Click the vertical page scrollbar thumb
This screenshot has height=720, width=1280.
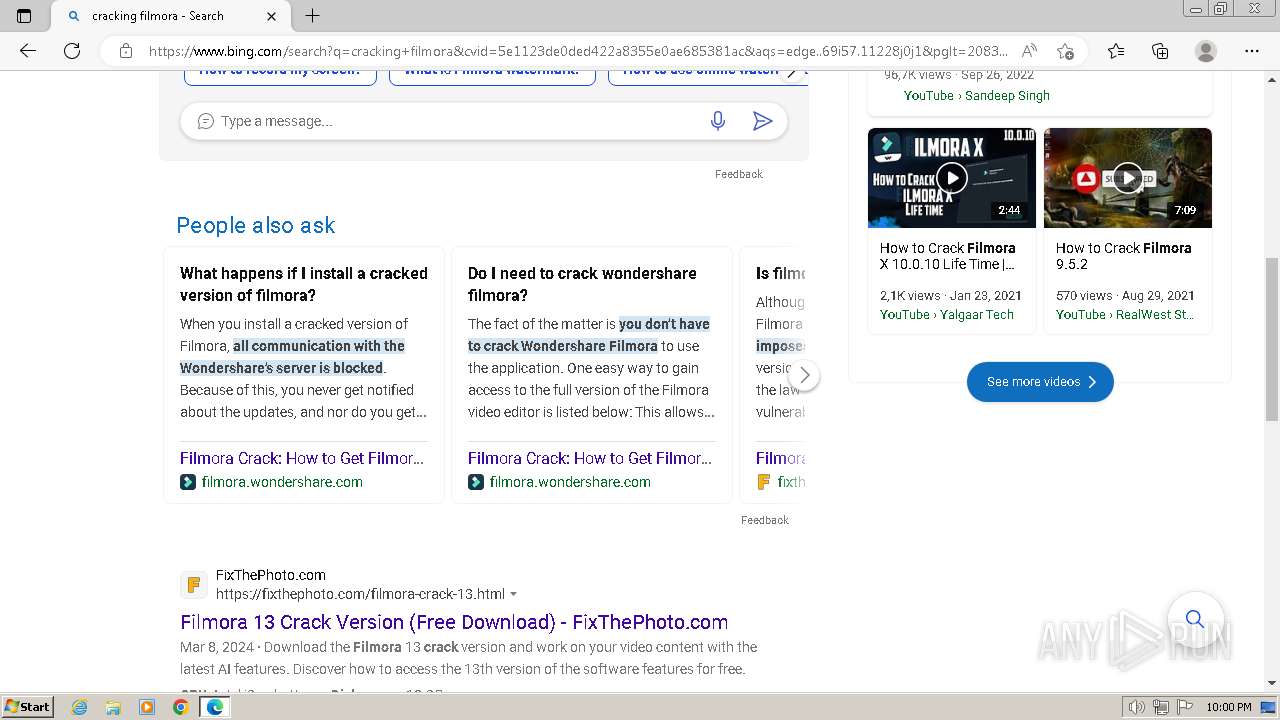point(1272,338)
